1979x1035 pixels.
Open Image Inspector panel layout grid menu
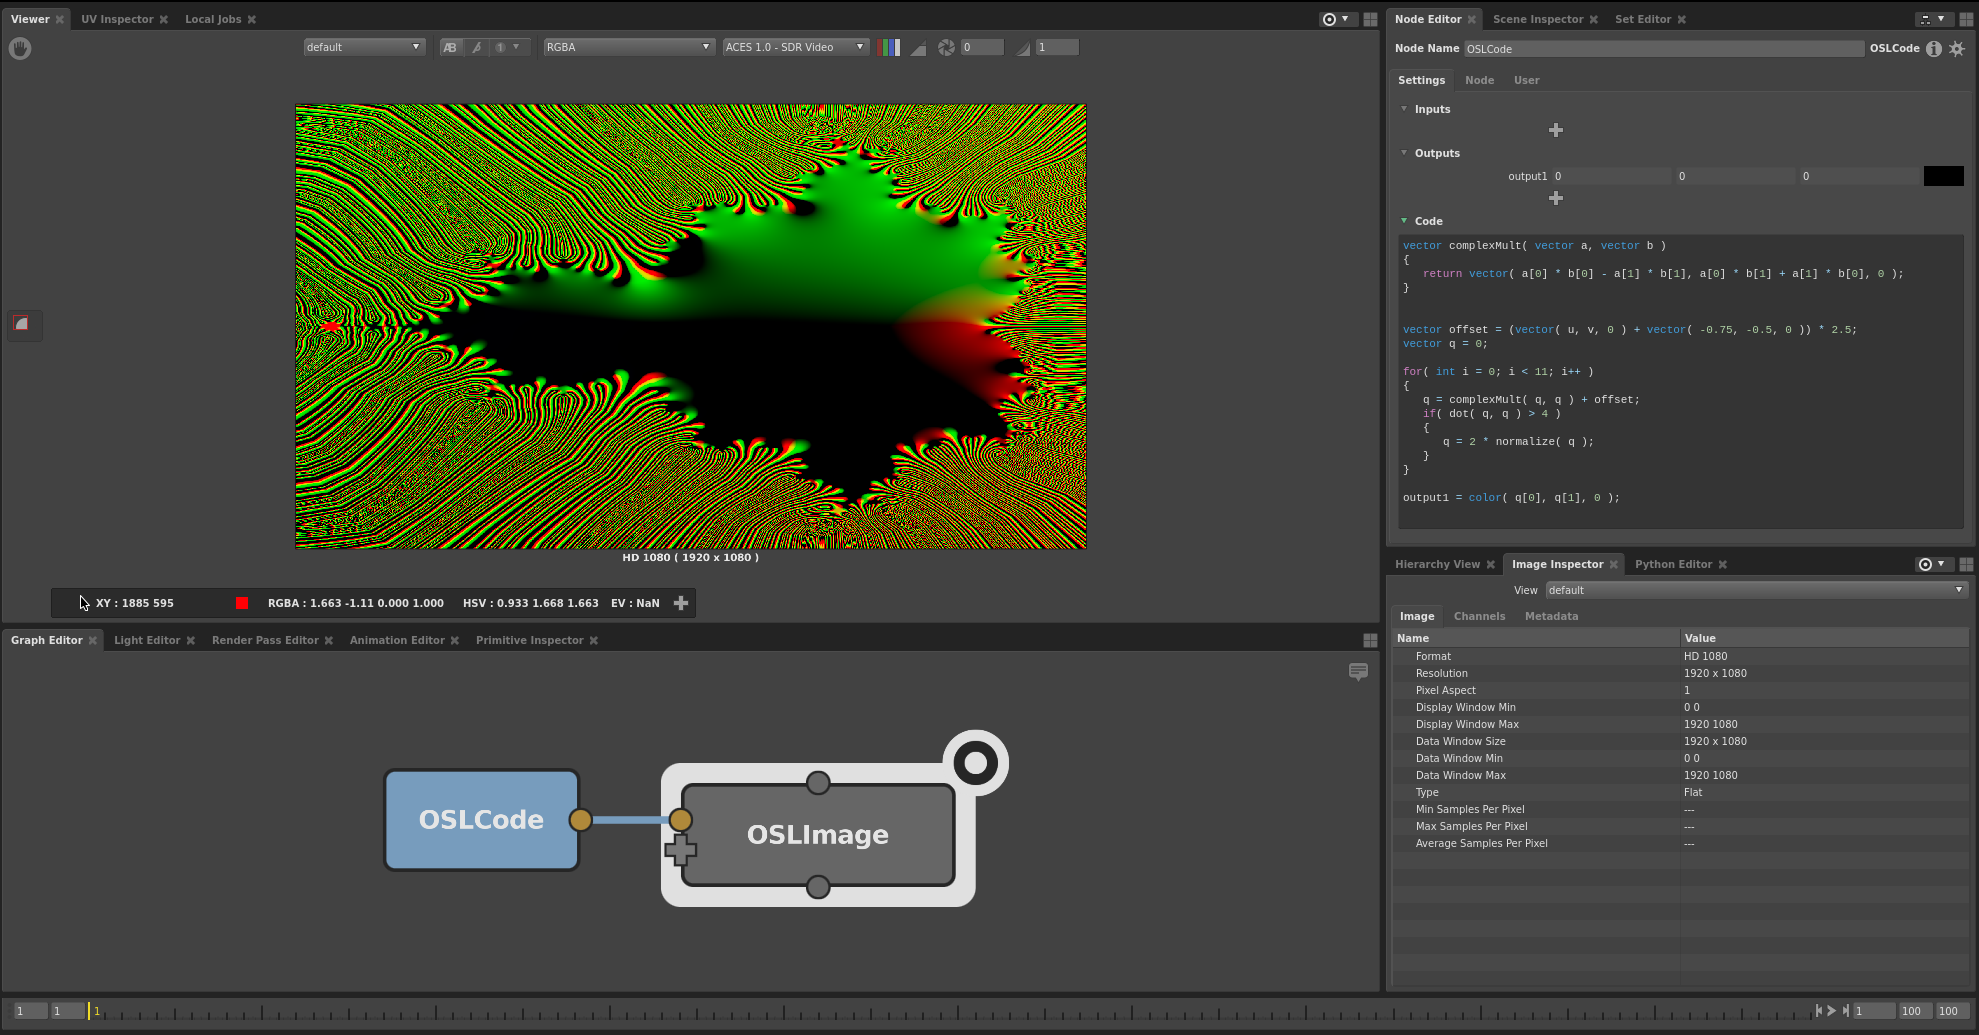pos(1965,565)
